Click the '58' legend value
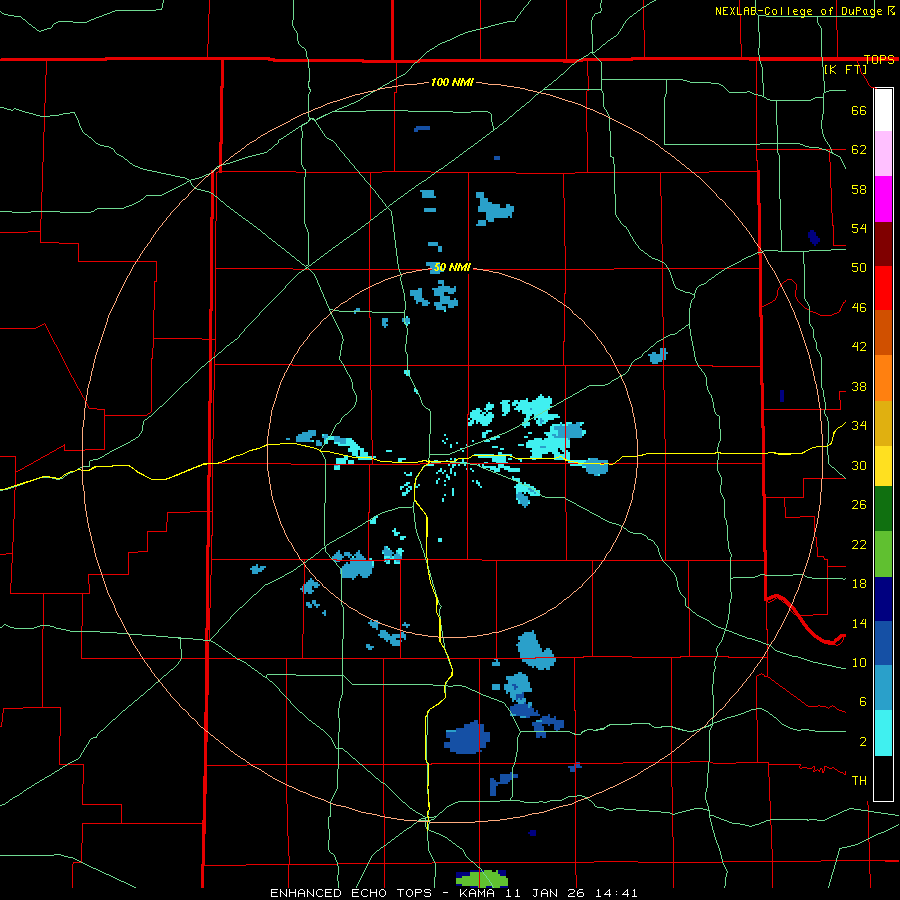The height and width of the screenshot is (900, 900). point(859,189)
